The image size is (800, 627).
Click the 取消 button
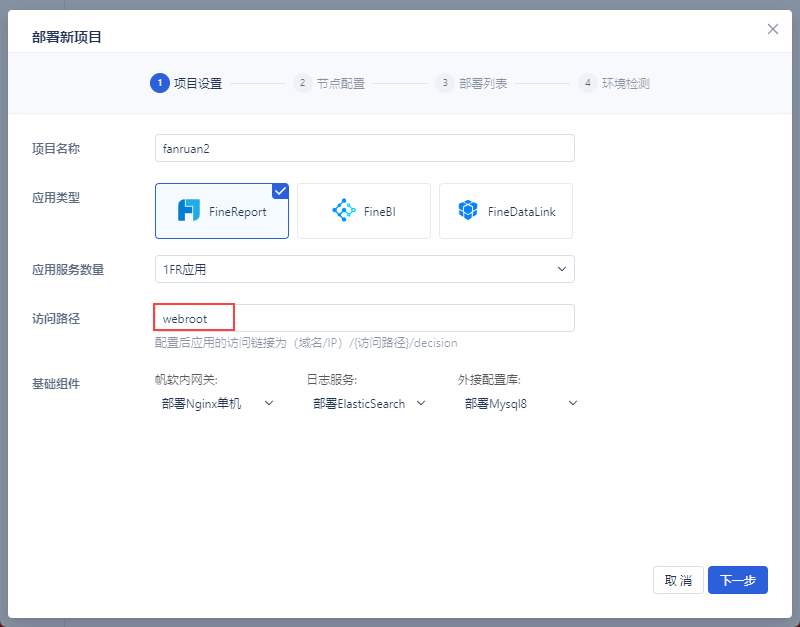(678, 580)
